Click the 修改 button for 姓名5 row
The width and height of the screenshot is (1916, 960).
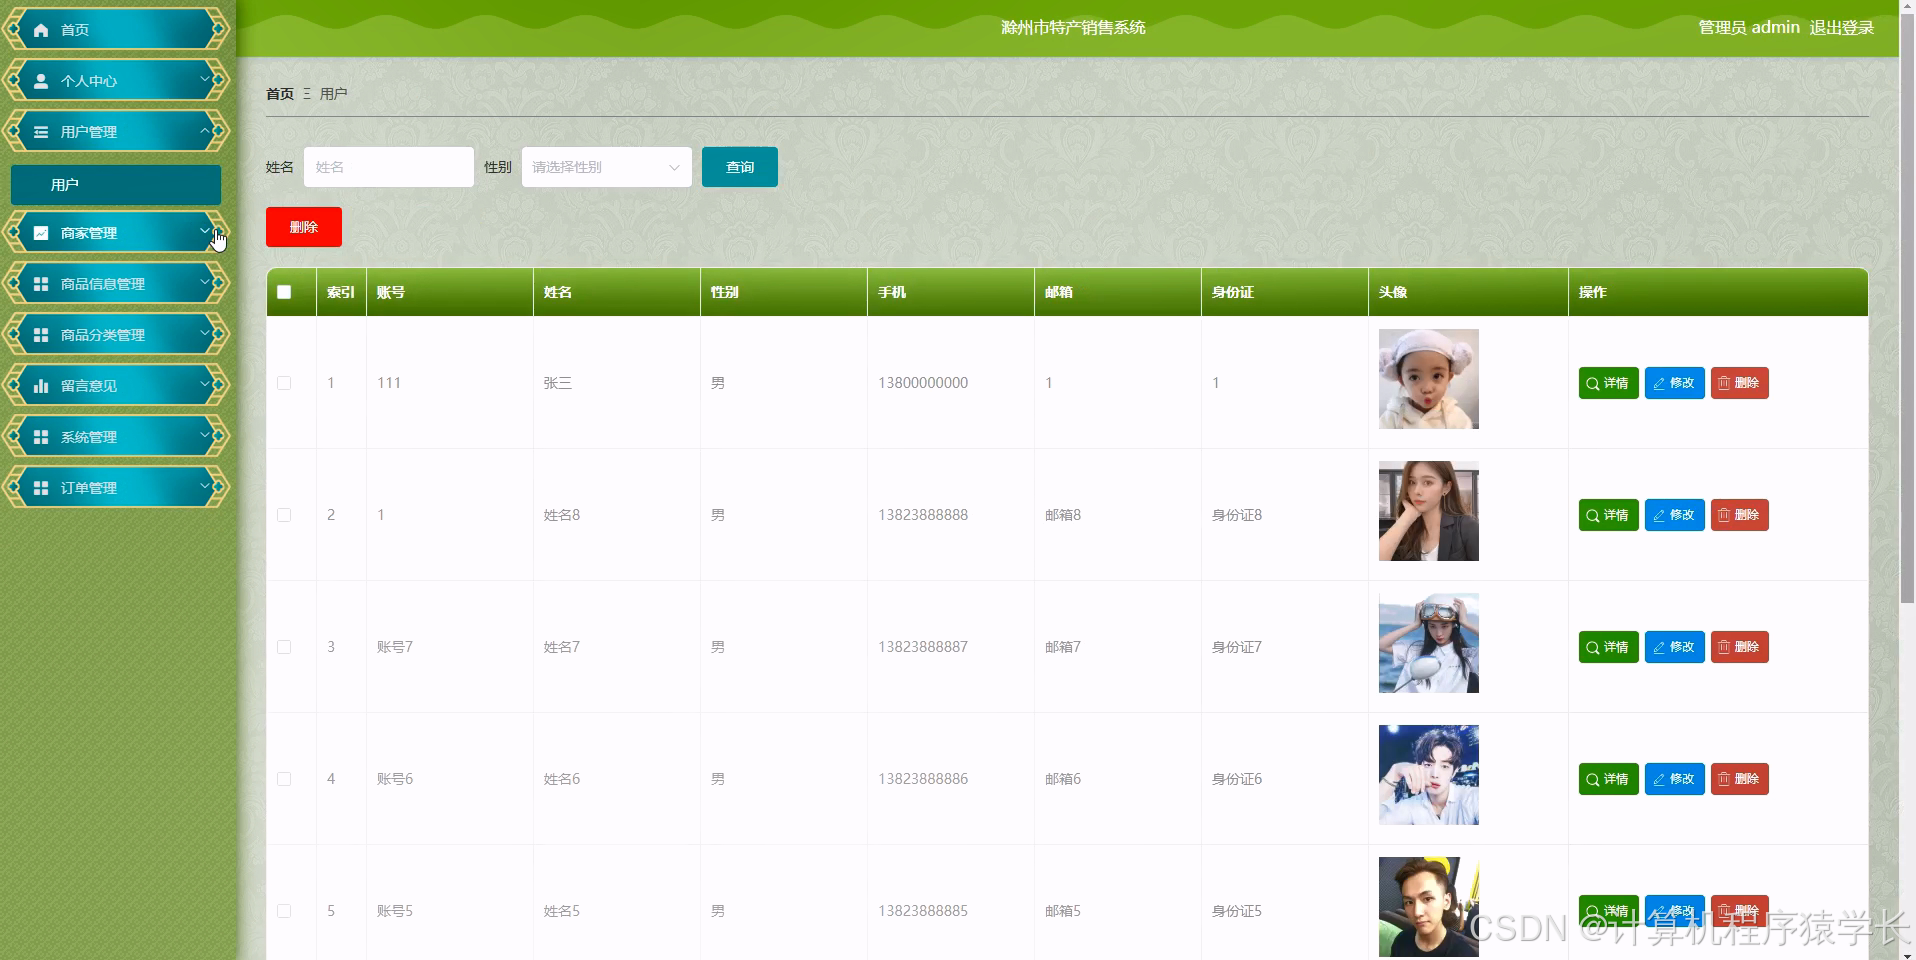pos(1675,910)
